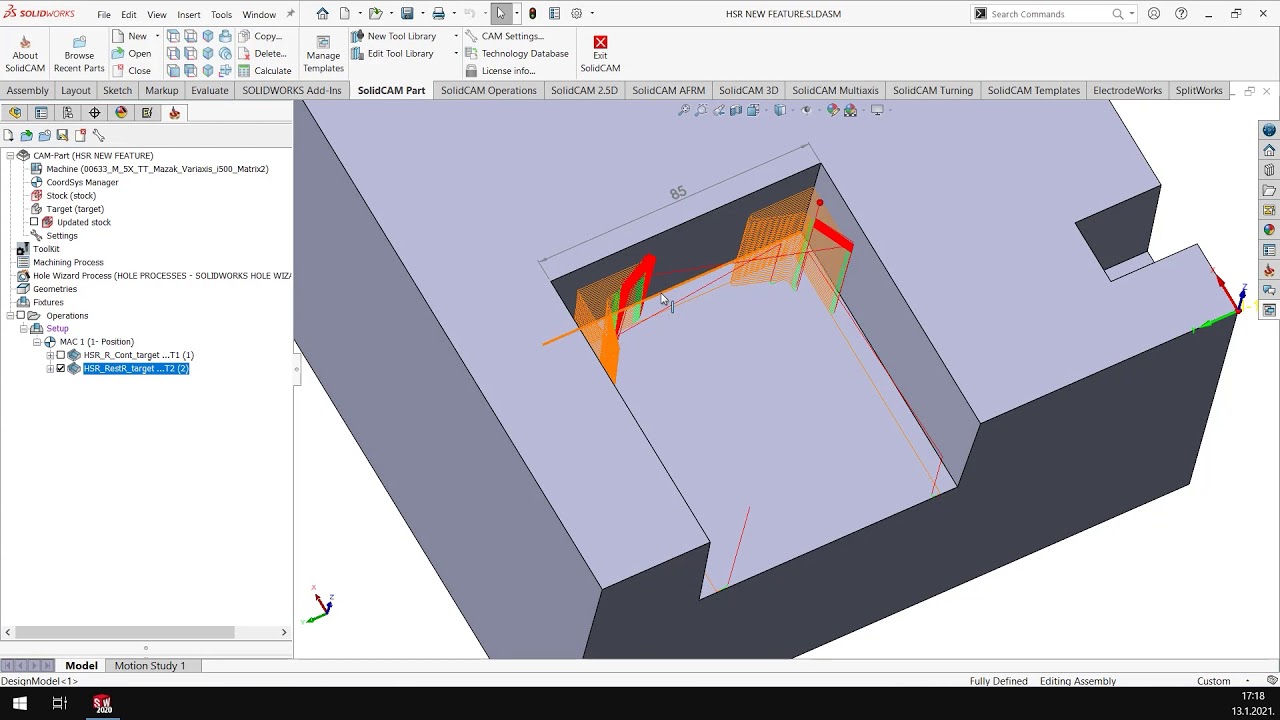This screenshot has height=720, width=1280.
Task: Open the ConfigurationManager tab icon
Action: pyautogui.click(x=68, y=113)
